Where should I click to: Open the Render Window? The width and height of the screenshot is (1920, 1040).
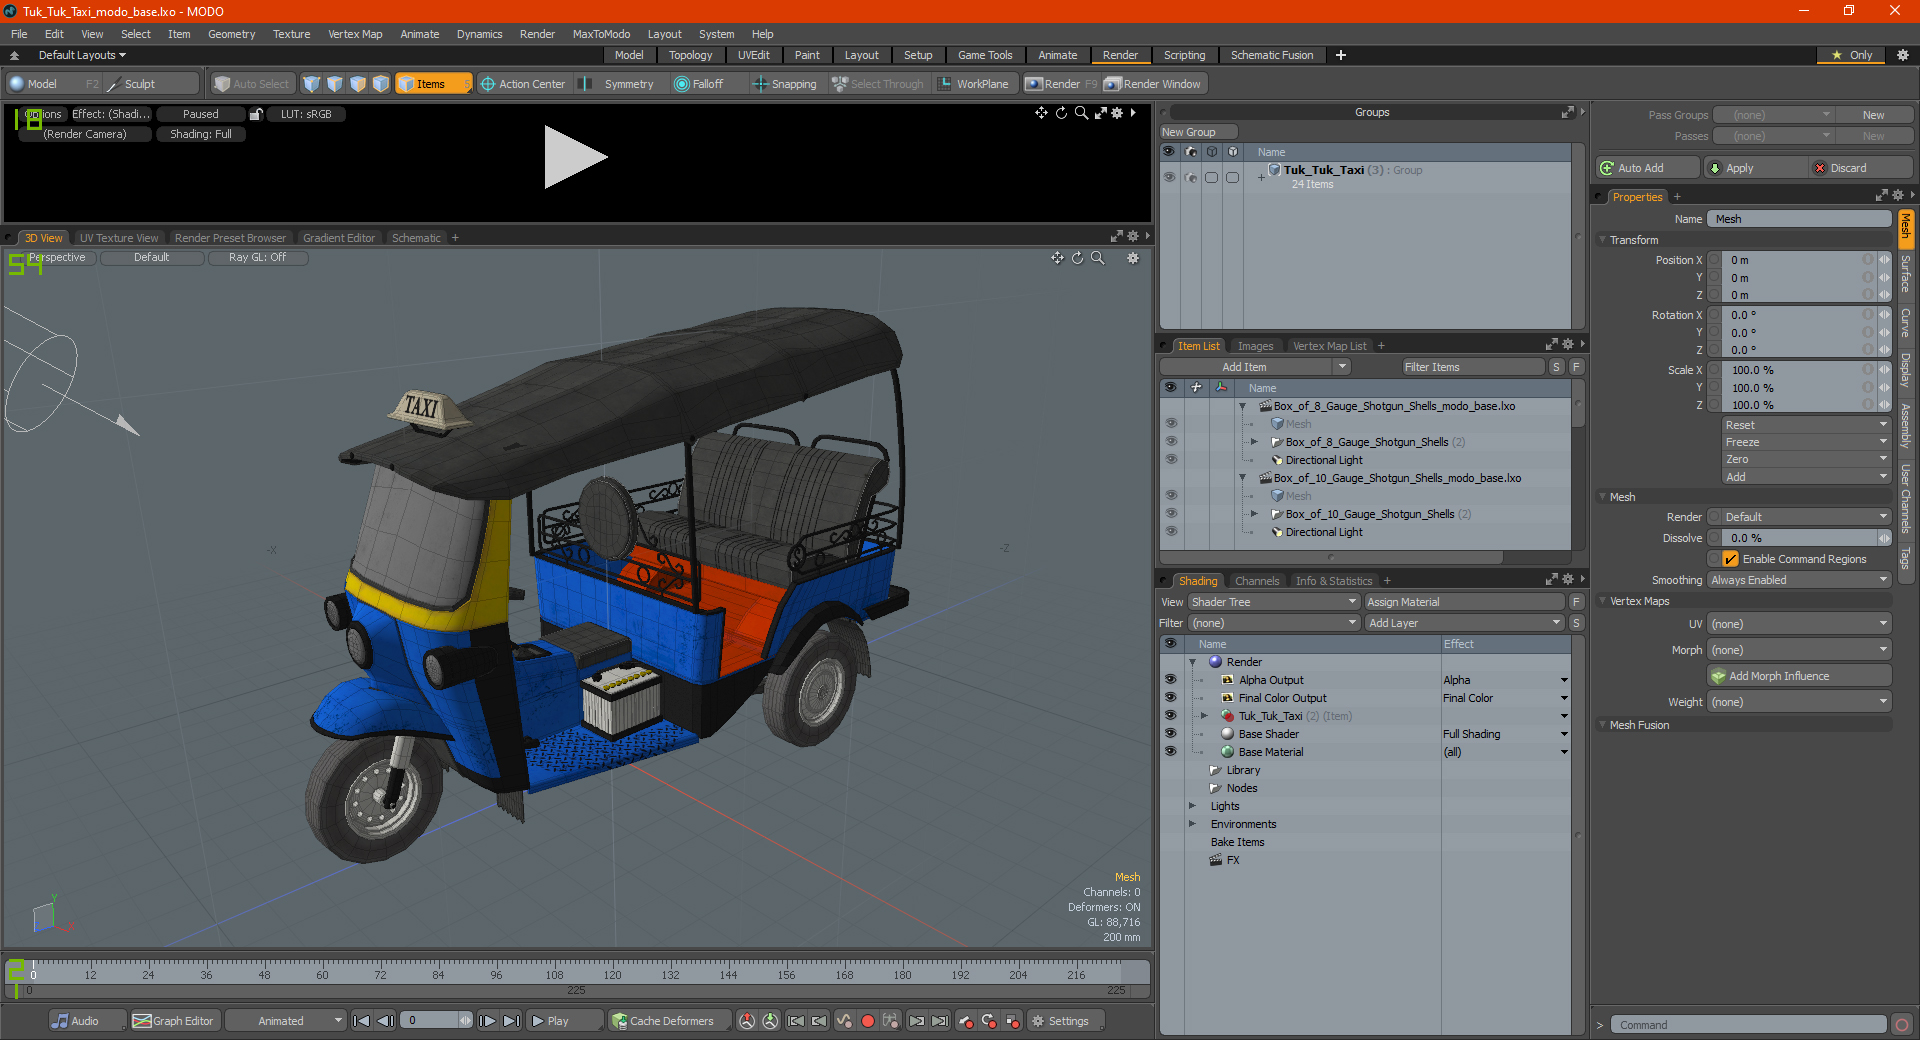click(x=1154, y=84)
